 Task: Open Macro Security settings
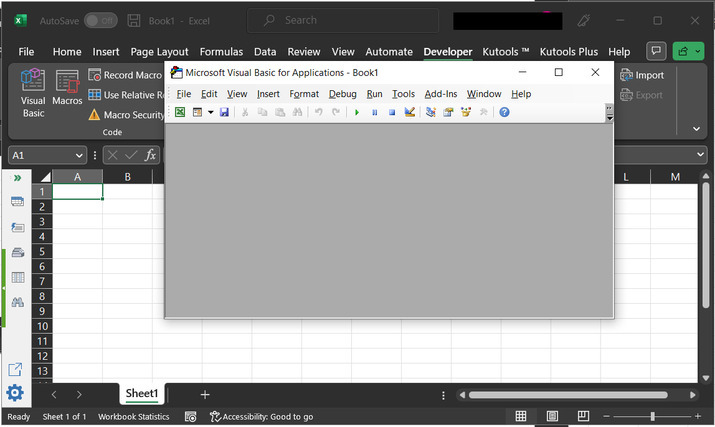pos(125,115)
